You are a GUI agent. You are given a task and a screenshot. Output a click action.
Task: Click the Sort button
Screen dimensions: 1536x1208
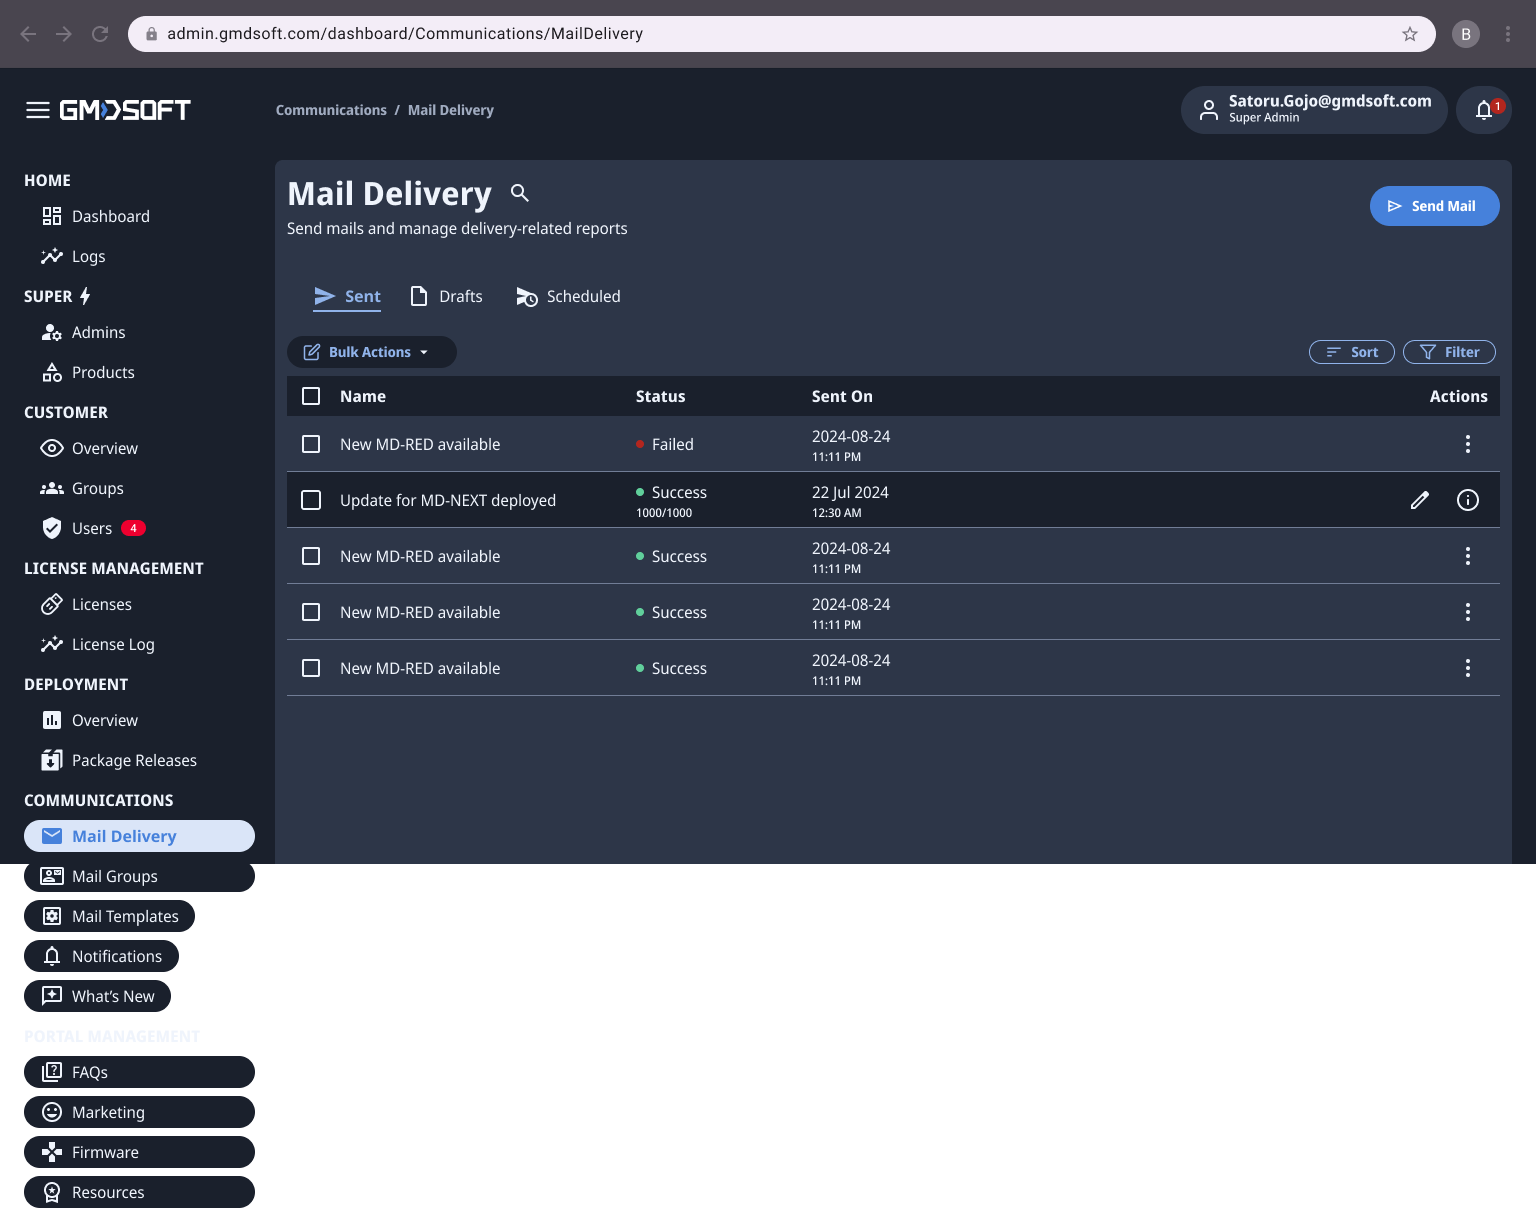coord(1352,352)
